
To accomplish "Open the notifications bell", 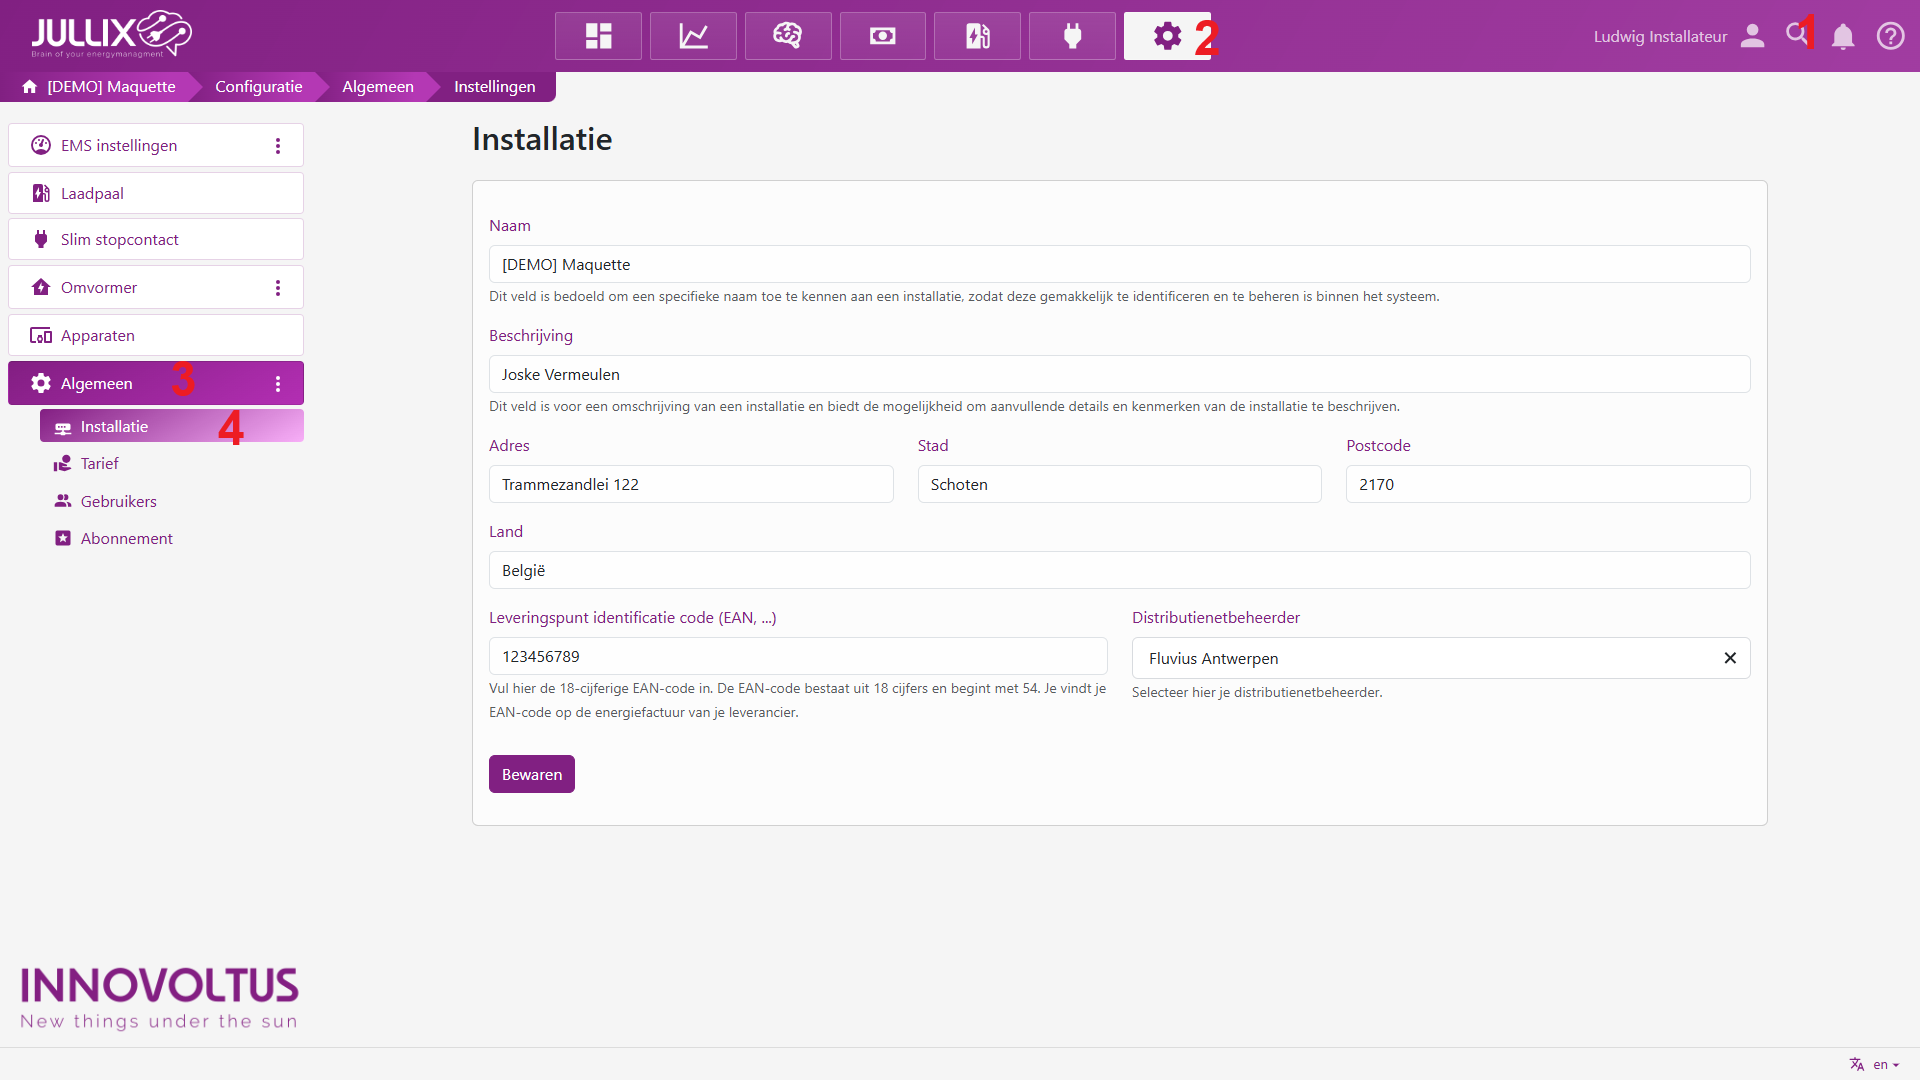I will tap(1843, 37).
